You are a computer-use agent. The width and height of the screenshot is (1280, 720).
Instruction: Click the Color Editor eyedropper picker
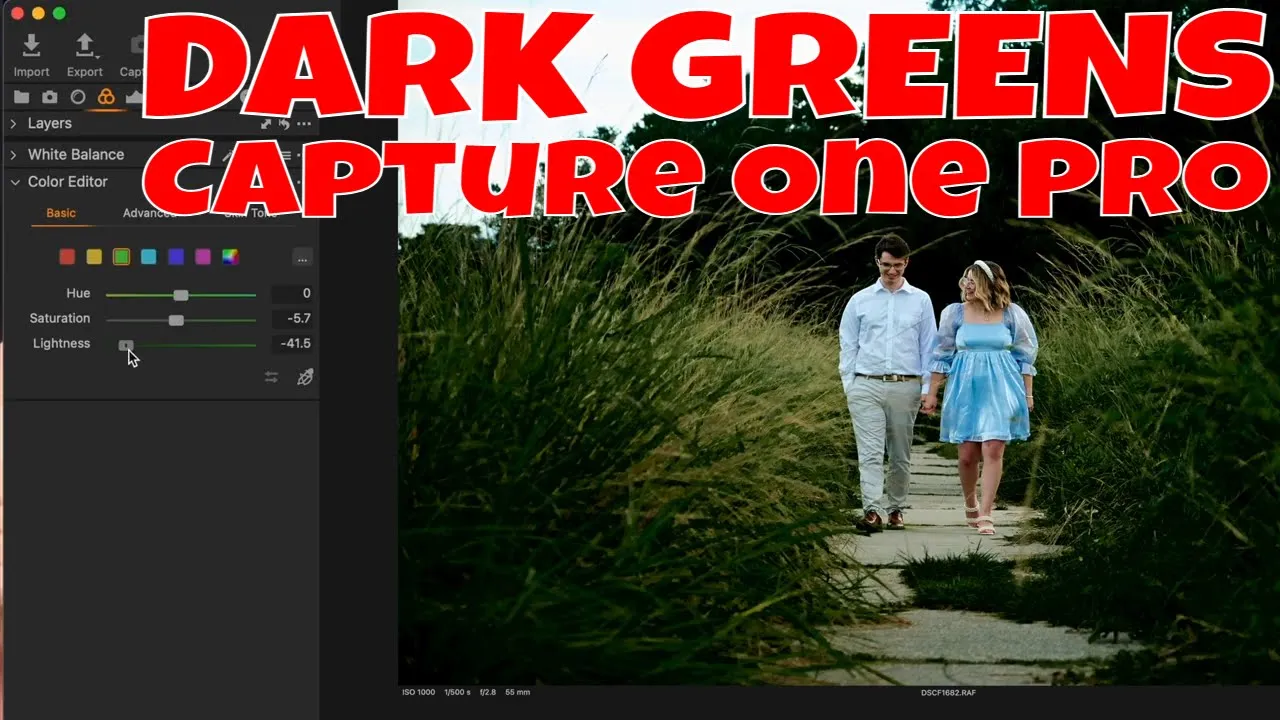(x=305, y=377)
